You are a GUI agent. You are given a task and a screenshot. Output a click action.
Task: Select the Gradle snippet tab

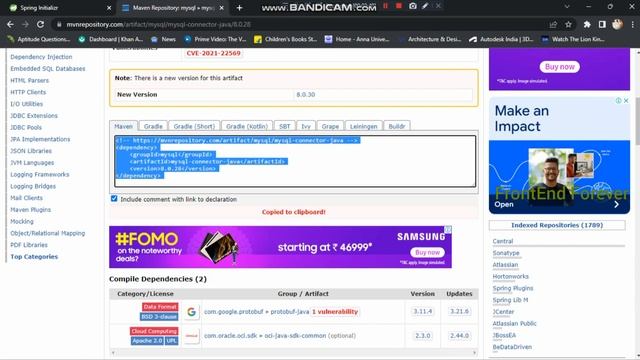[153, 127]
